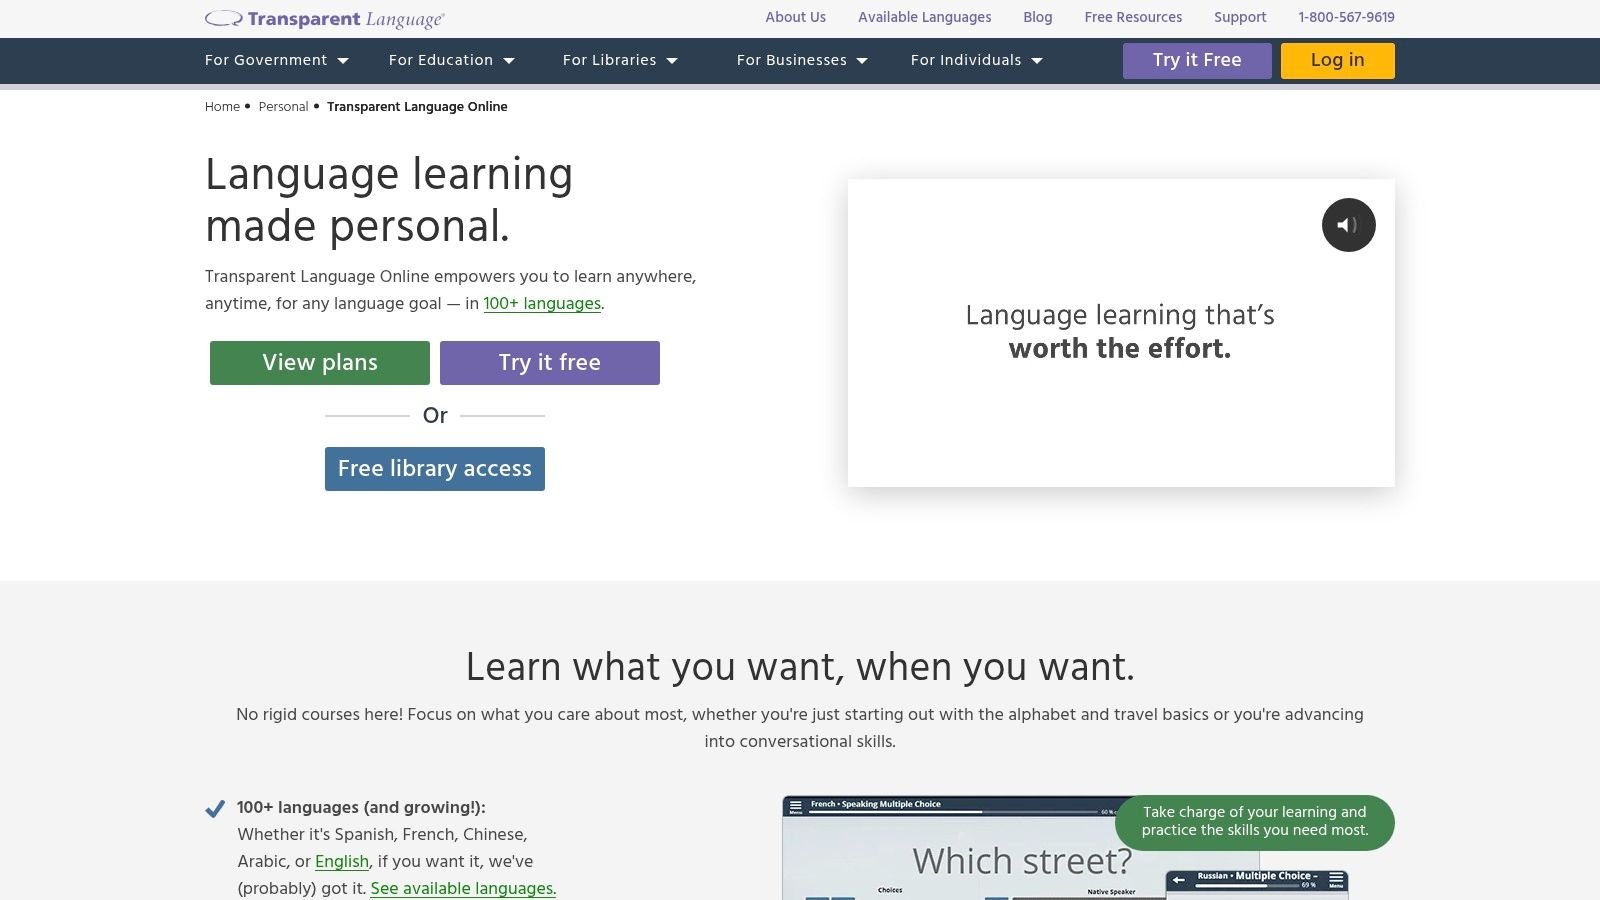1600x900 pixels.
Task: Open Free Resources in top bar
Action: pyautogui.click(x=1133, y=17)
